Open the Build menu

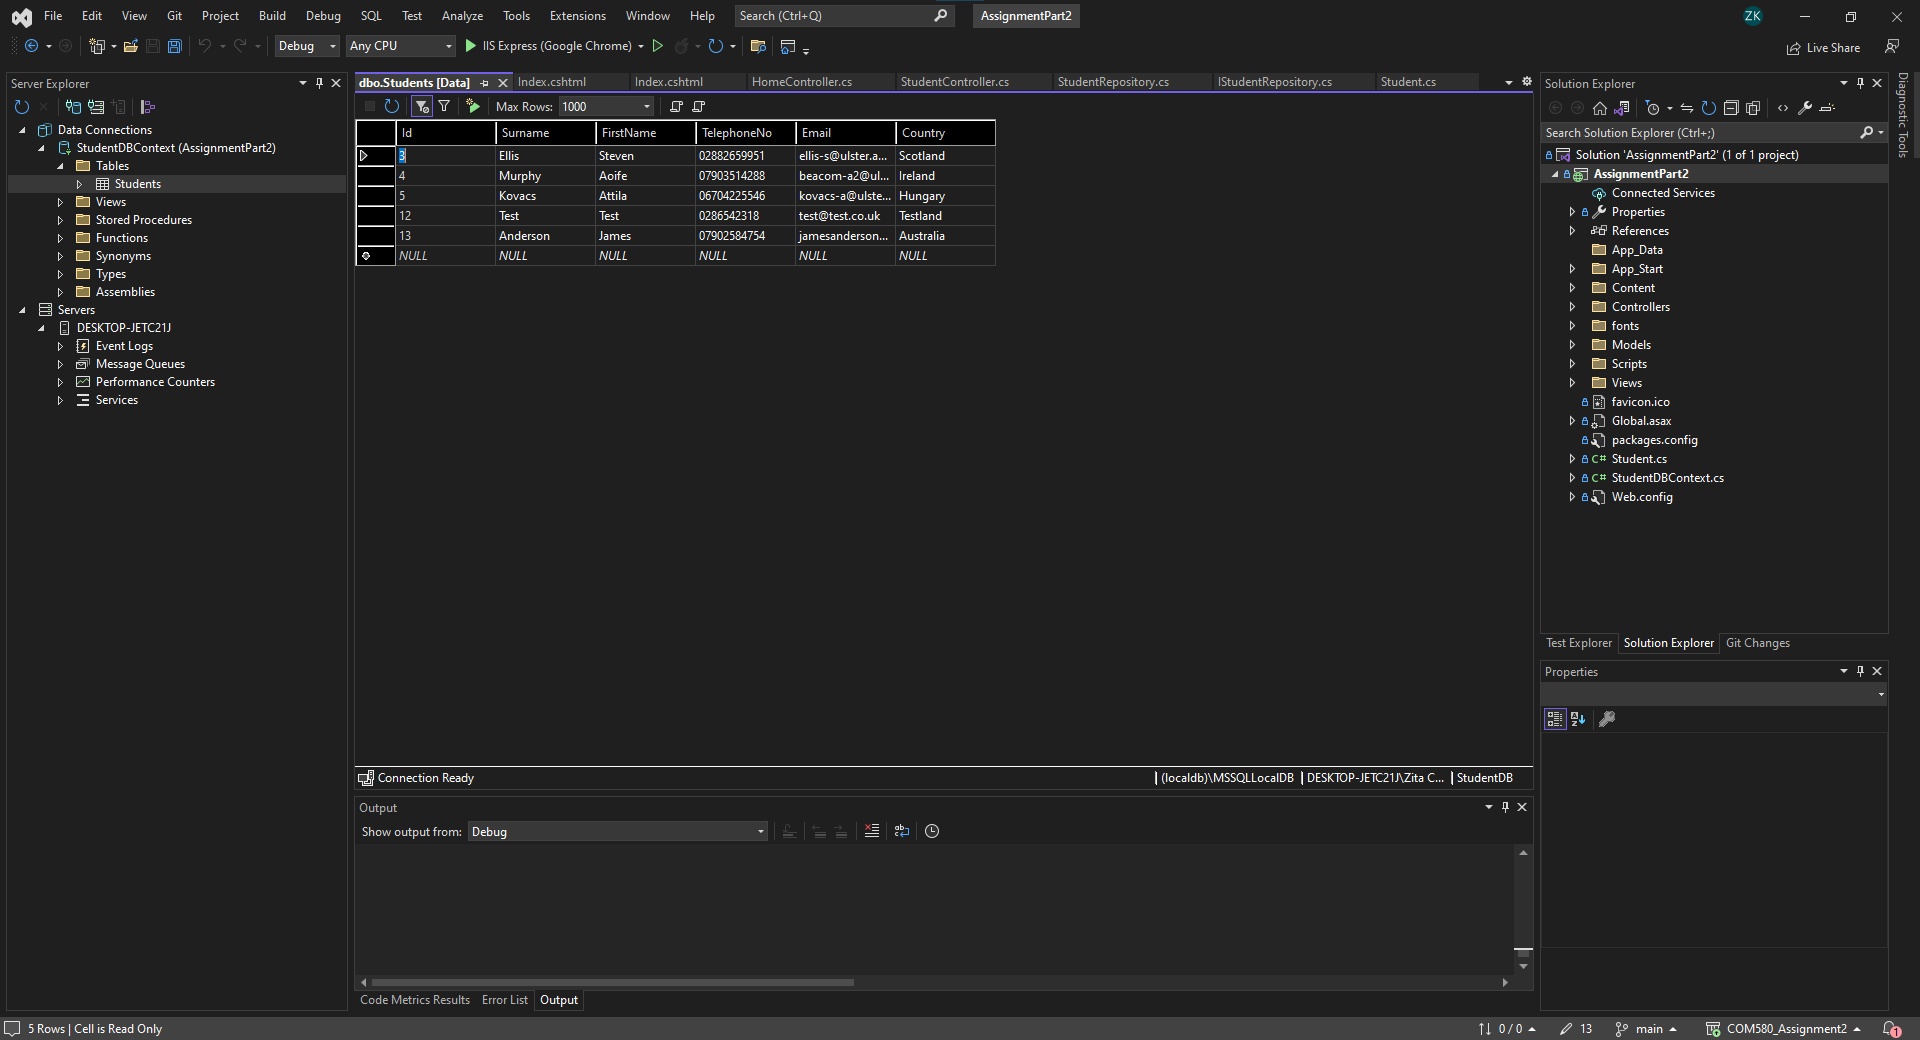pyautogui.click(x=272, y=16)
